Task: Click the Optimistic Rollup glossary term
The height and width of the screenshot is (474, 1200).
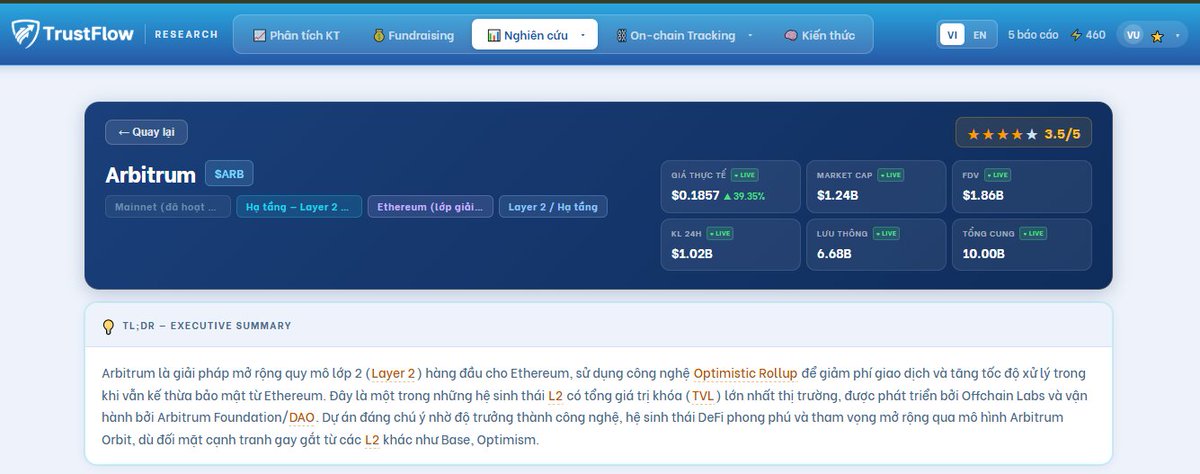Action: click(x=745, y=374)
